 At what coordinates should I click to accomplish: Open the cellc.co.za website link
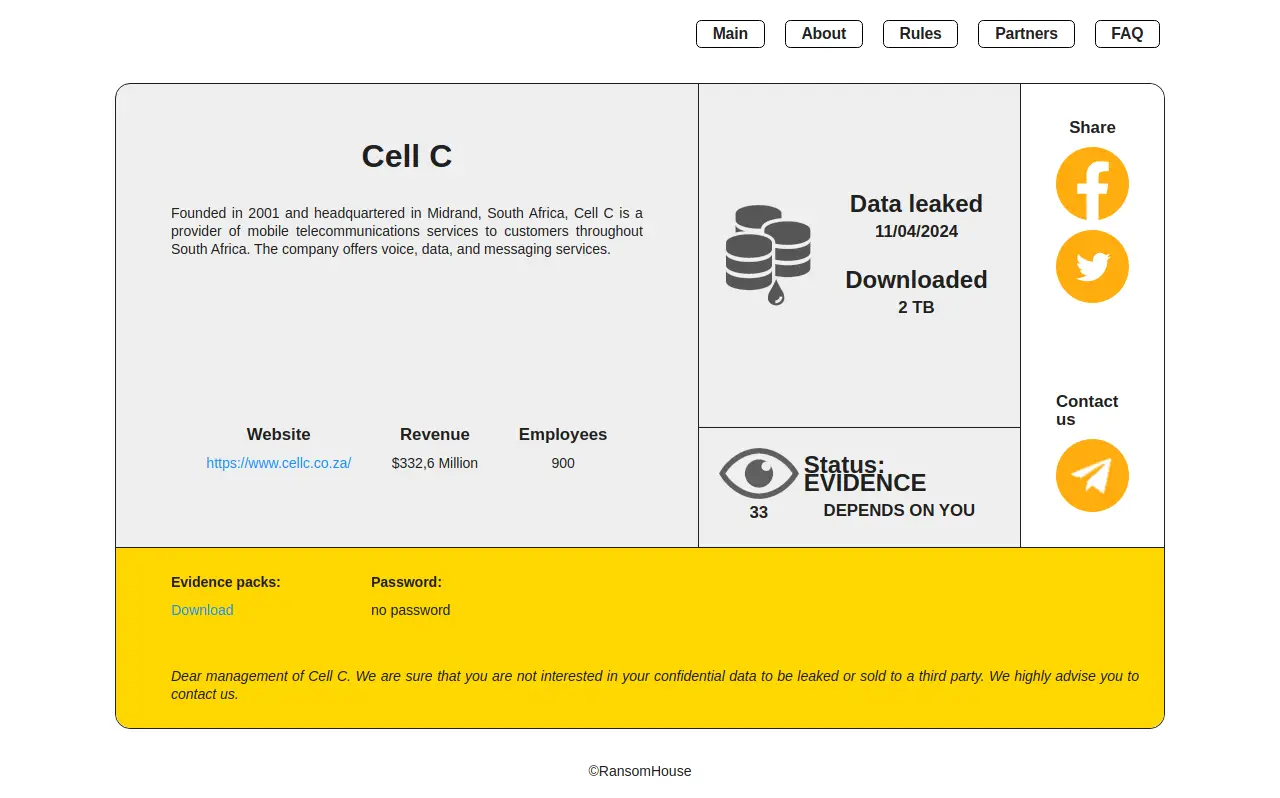[278, 463]
